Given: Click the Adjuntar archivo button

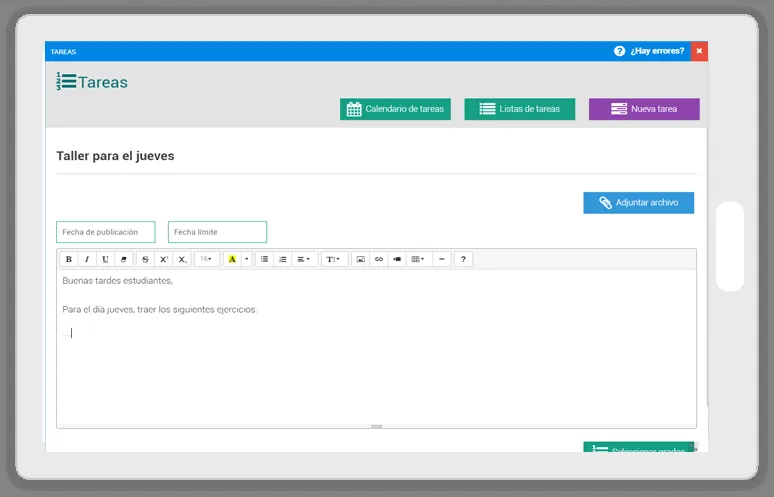Looking at the screenshot, I should pyautogui.click(x=638, y=203).
